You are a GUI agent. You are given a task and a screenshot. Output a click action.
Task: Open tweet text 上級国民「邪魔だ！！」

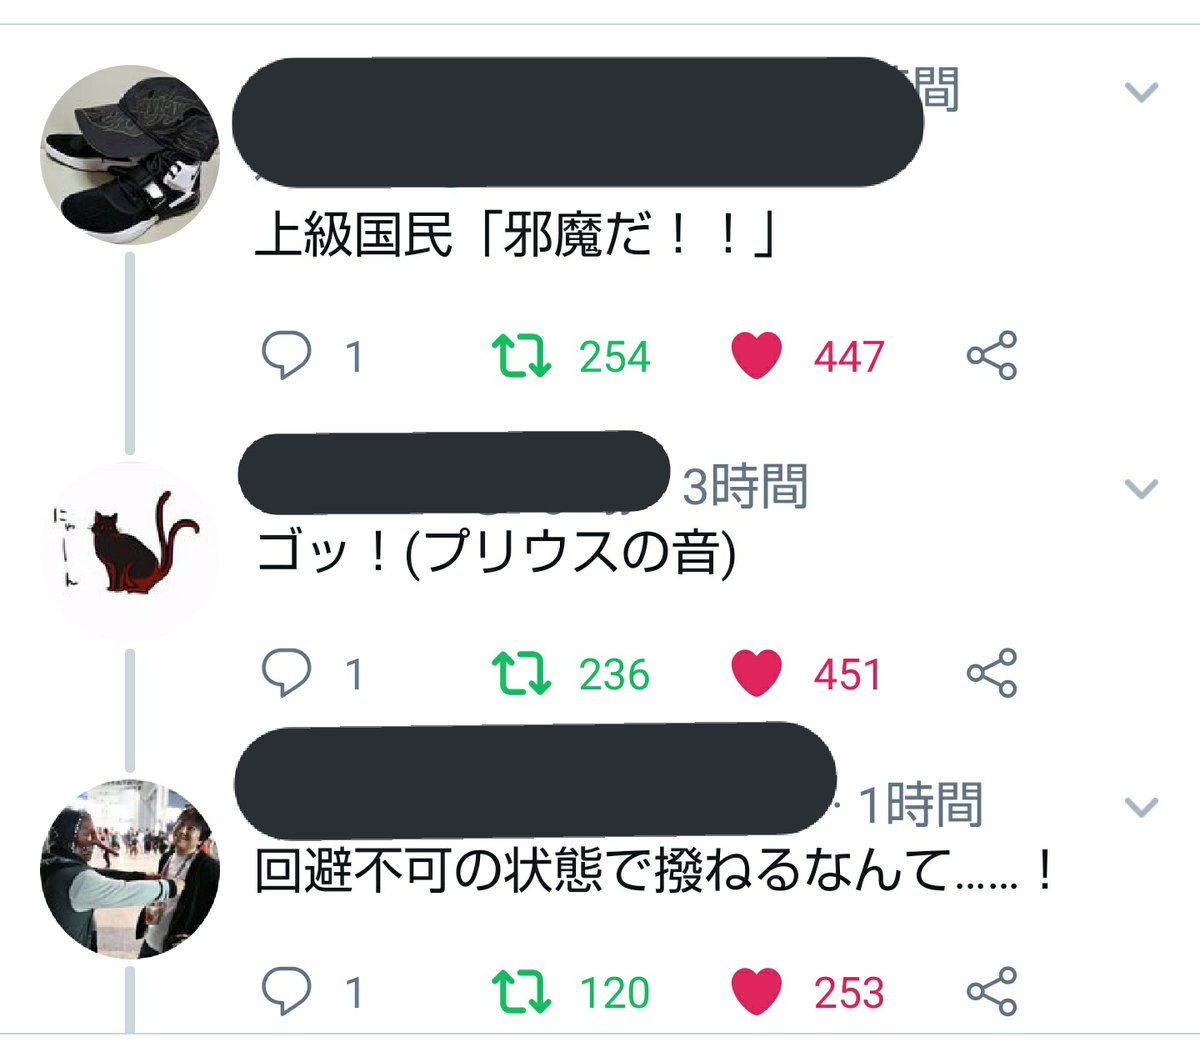click(516, 237)
